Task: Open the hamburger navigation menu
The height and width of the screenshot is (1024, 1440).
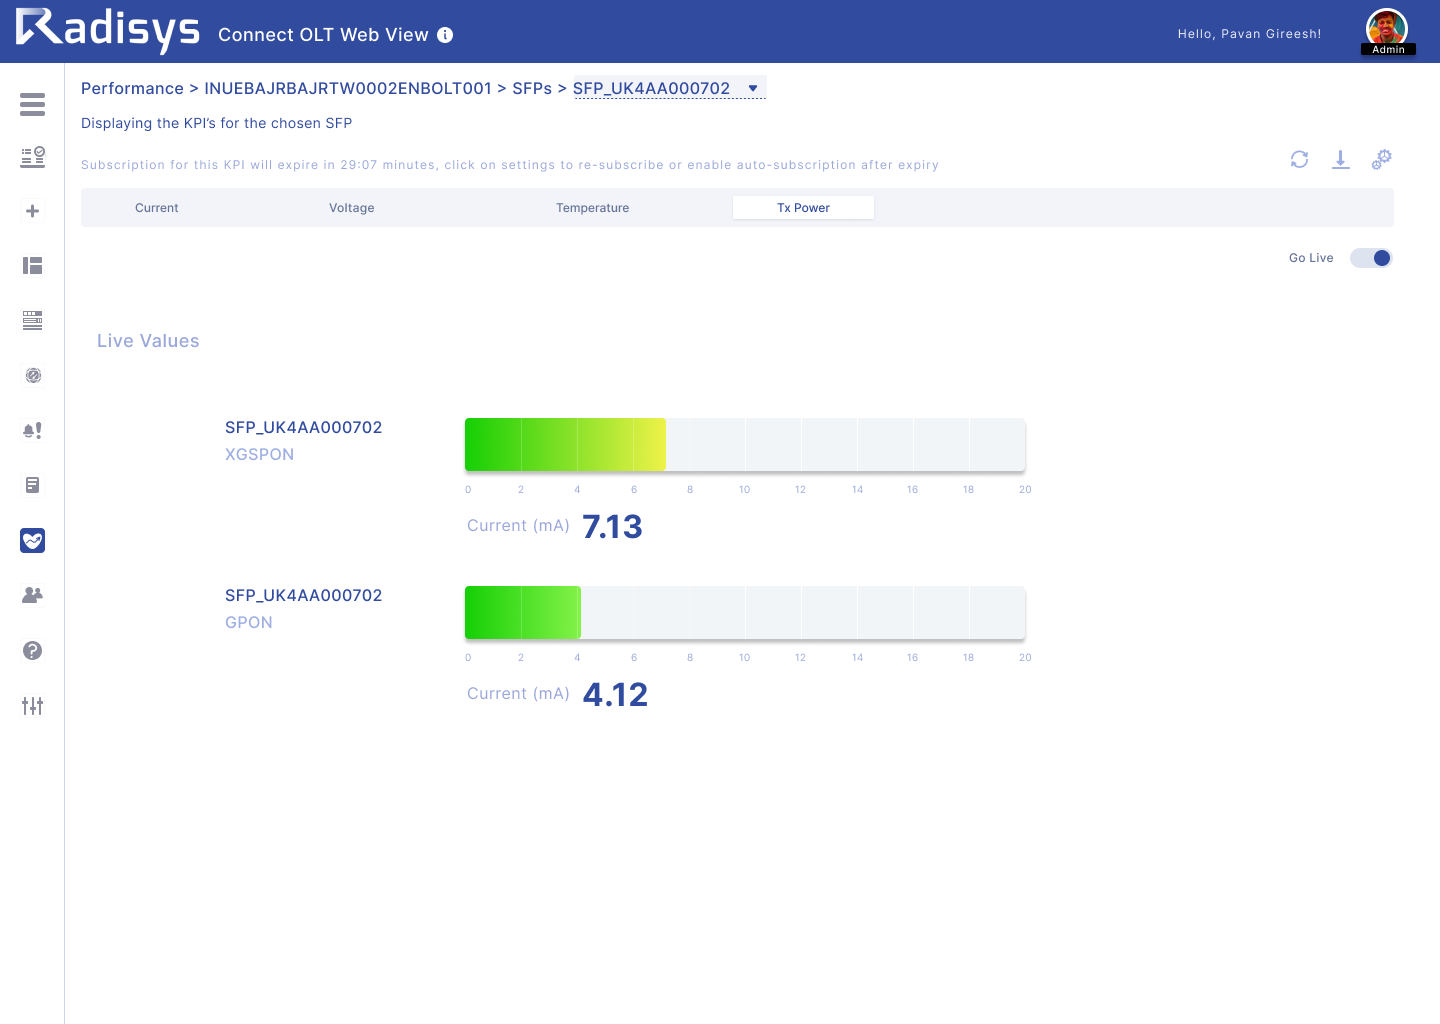Action: pos(32,104)
